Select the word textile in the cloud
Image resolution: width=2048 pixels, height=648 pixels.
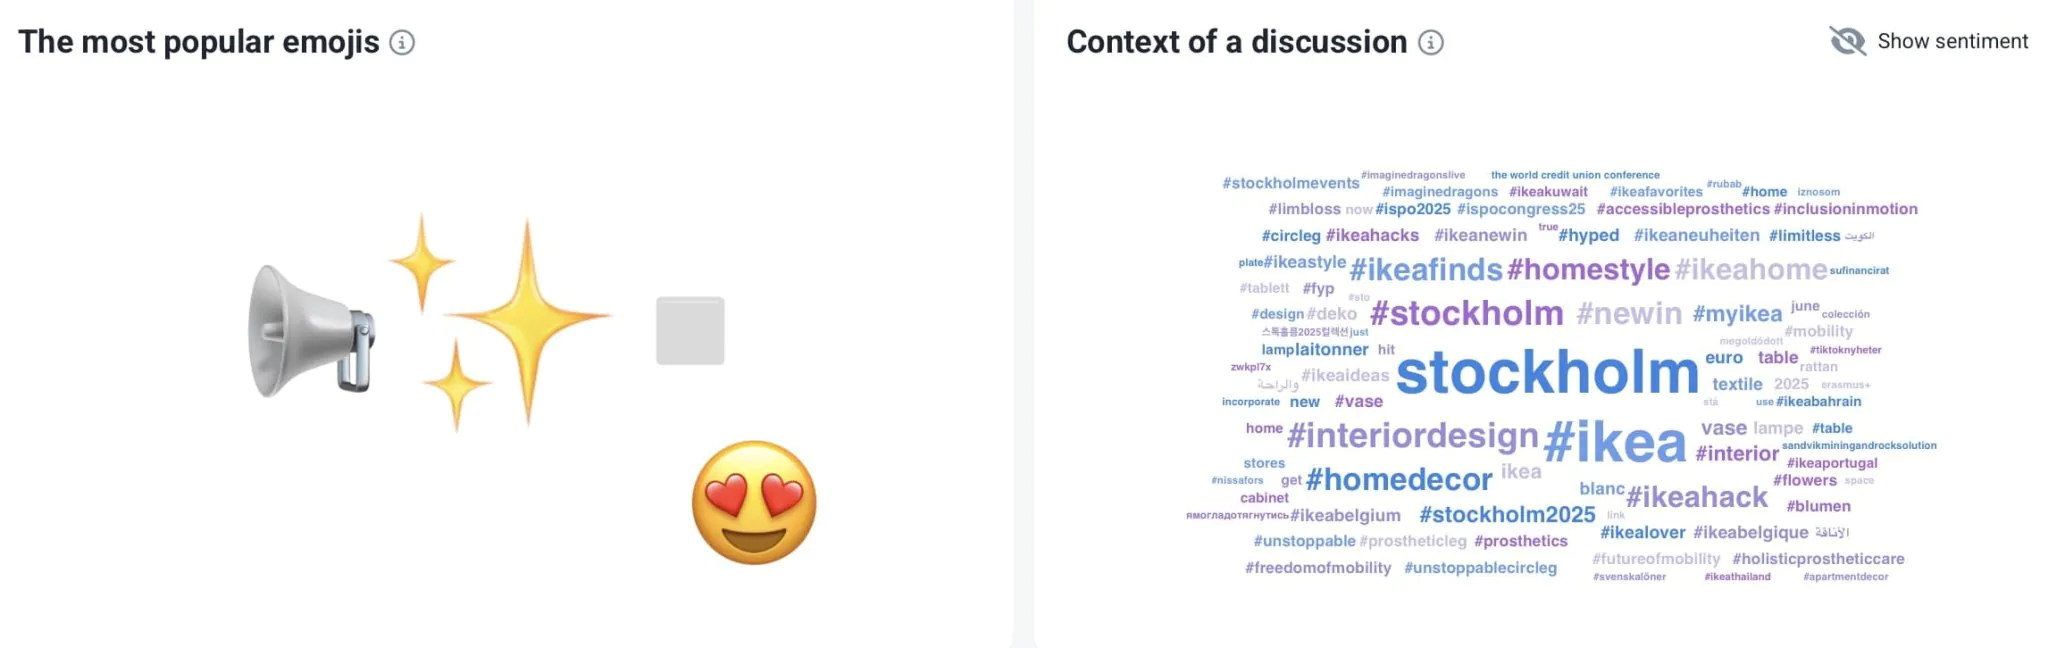click(x=1736, y=383)
